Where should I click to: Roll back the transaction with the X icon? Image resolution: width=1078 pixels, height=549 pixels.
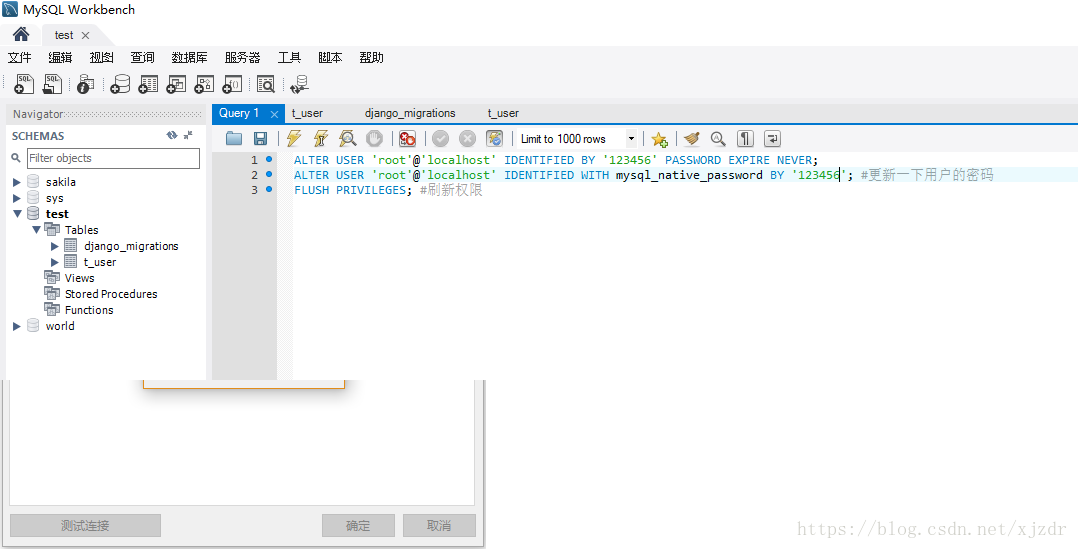(x=468, y=139)
